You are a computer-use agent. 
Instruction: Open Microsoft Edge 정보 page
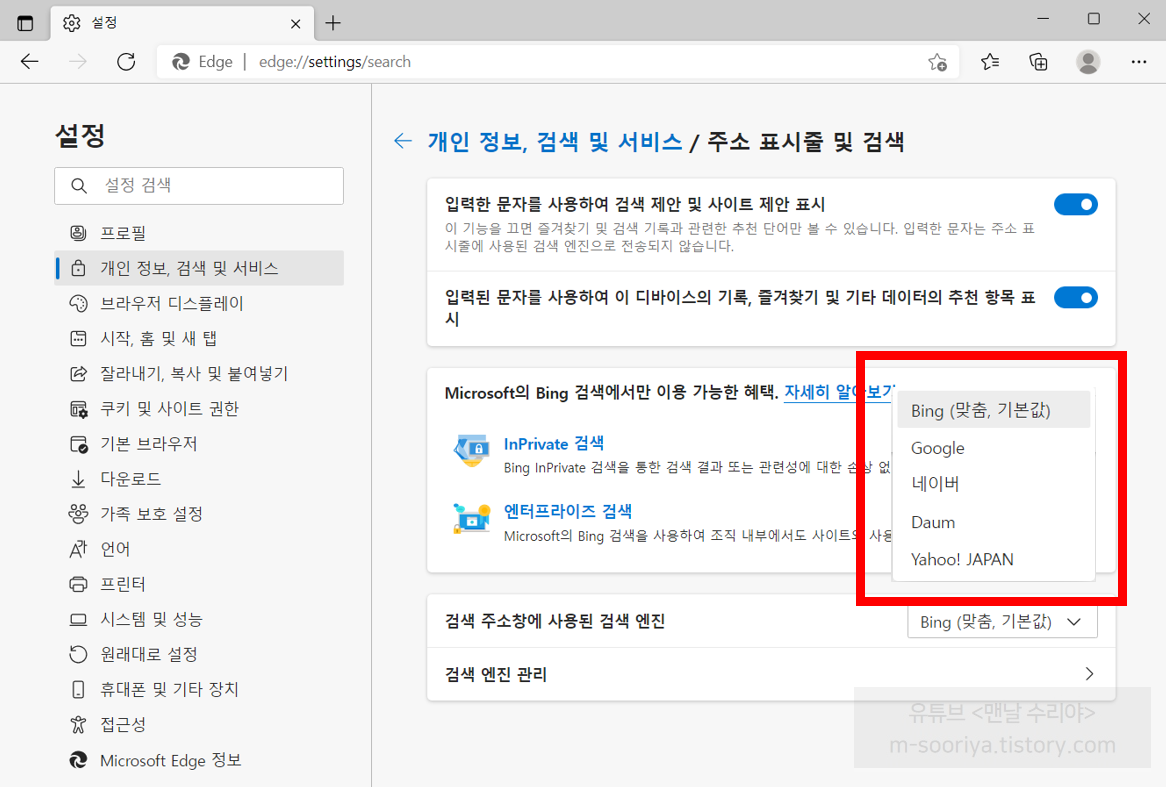[199, 760]
